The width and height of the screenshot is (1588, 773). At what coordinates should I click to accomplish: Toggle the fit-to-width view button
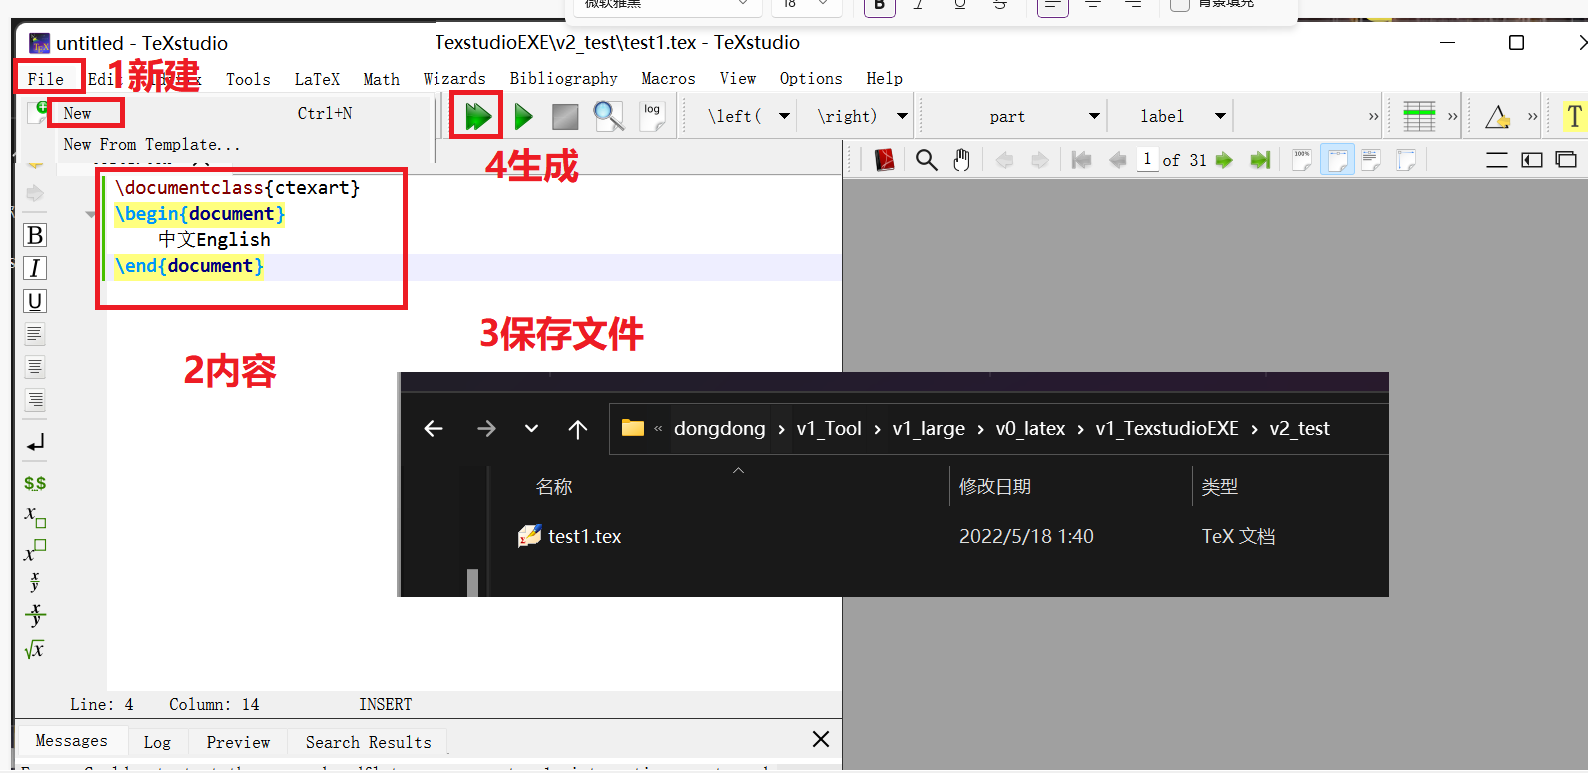click(1337, 160)
